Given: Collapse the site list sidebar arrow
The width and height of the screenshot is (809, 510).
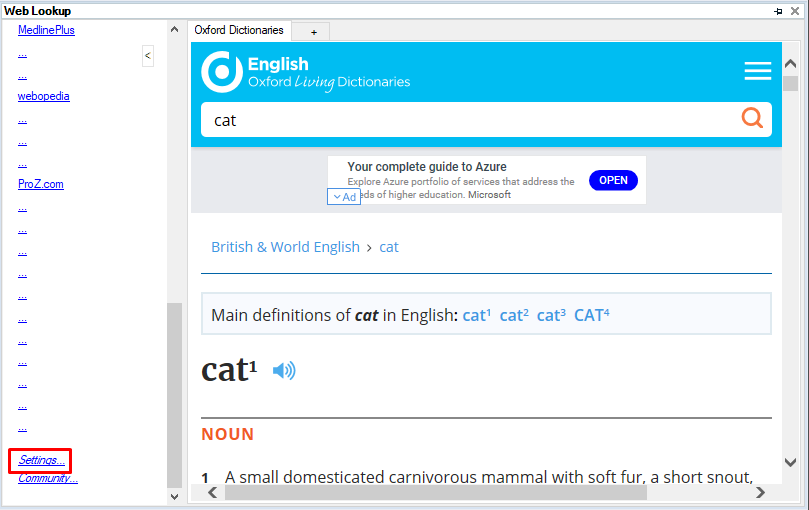Looking at the screenshot, I should pyautogui.click(x=148, y=56).
